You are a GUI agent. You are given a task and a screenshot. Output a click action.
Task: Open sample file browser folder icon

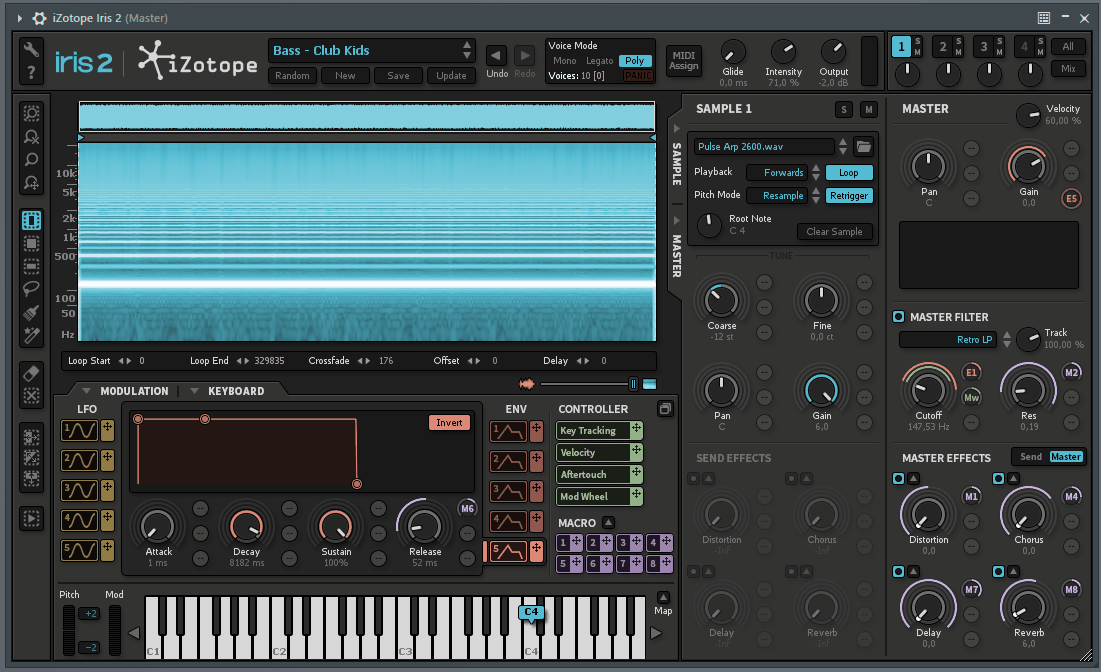click(x=864, y=146)
